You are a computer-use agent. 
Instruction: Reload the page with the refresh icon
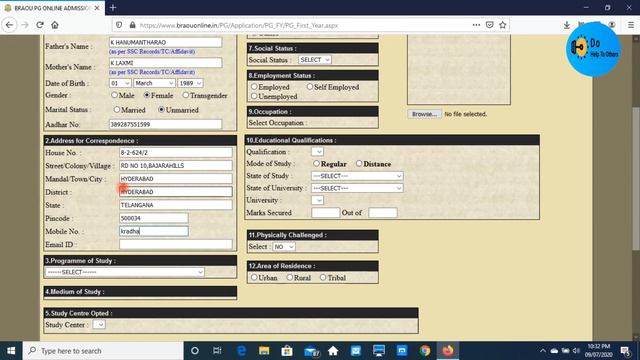pyautogui.click(x=40, y=25)
